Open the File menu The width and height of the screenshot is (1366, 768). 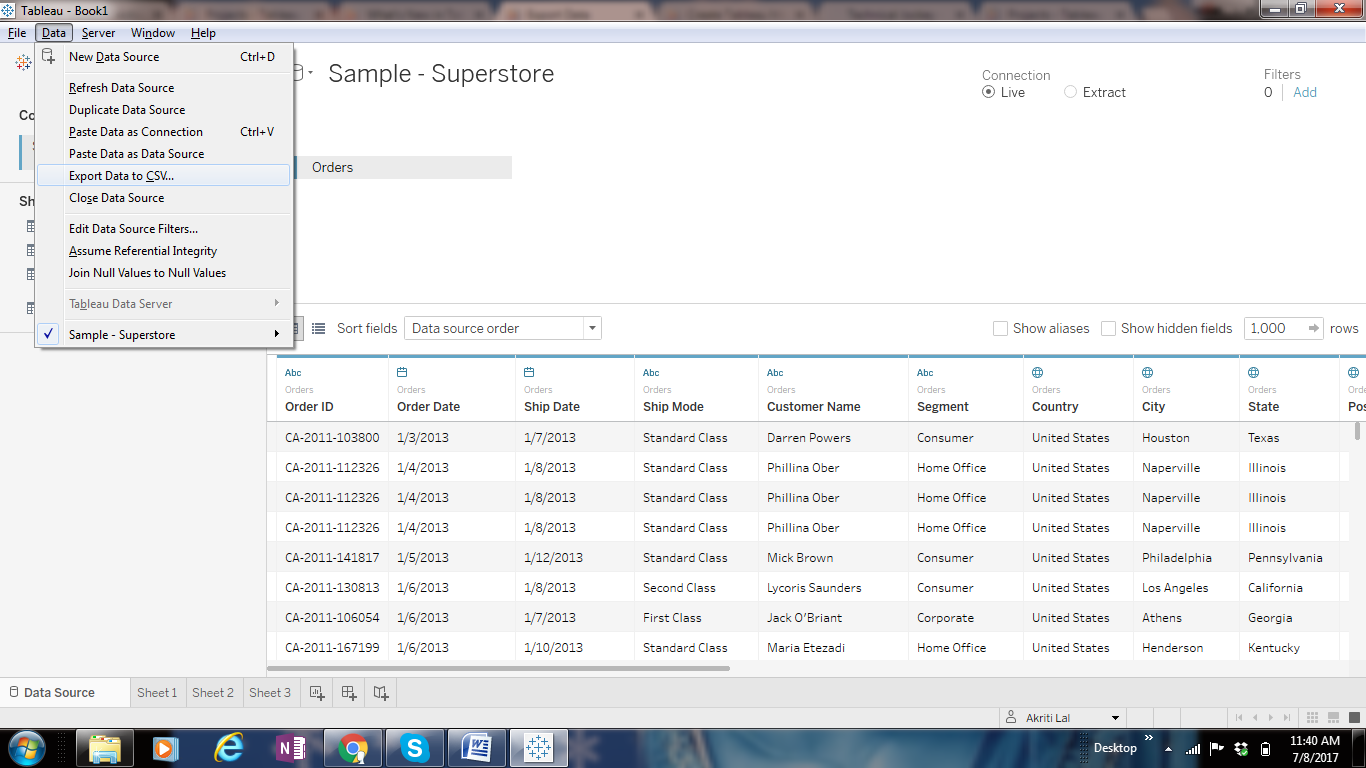pyautogui.click(x=17, y=33)
